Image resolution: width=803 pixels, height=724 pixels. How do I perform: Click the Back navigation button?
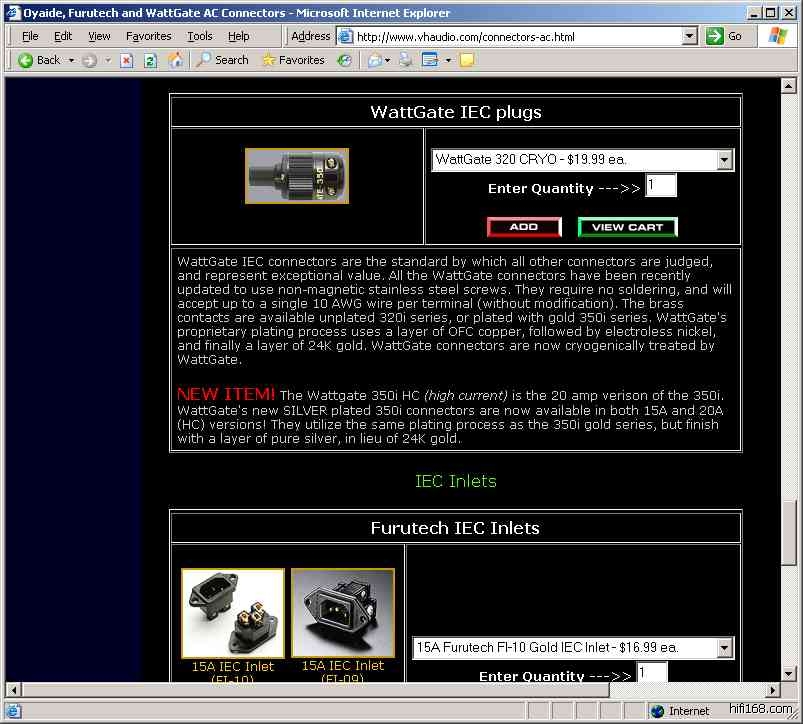pyautogui.click(x=40, y=60)
